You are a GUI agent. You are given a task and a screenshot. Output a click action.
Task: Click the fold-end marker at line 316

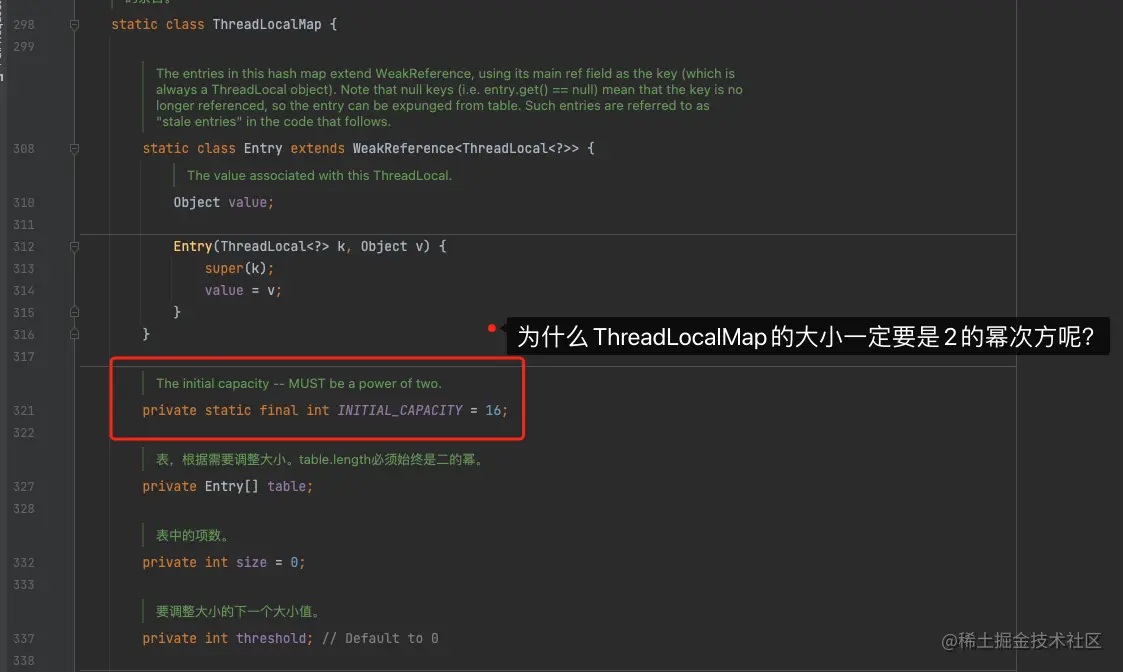74,334
